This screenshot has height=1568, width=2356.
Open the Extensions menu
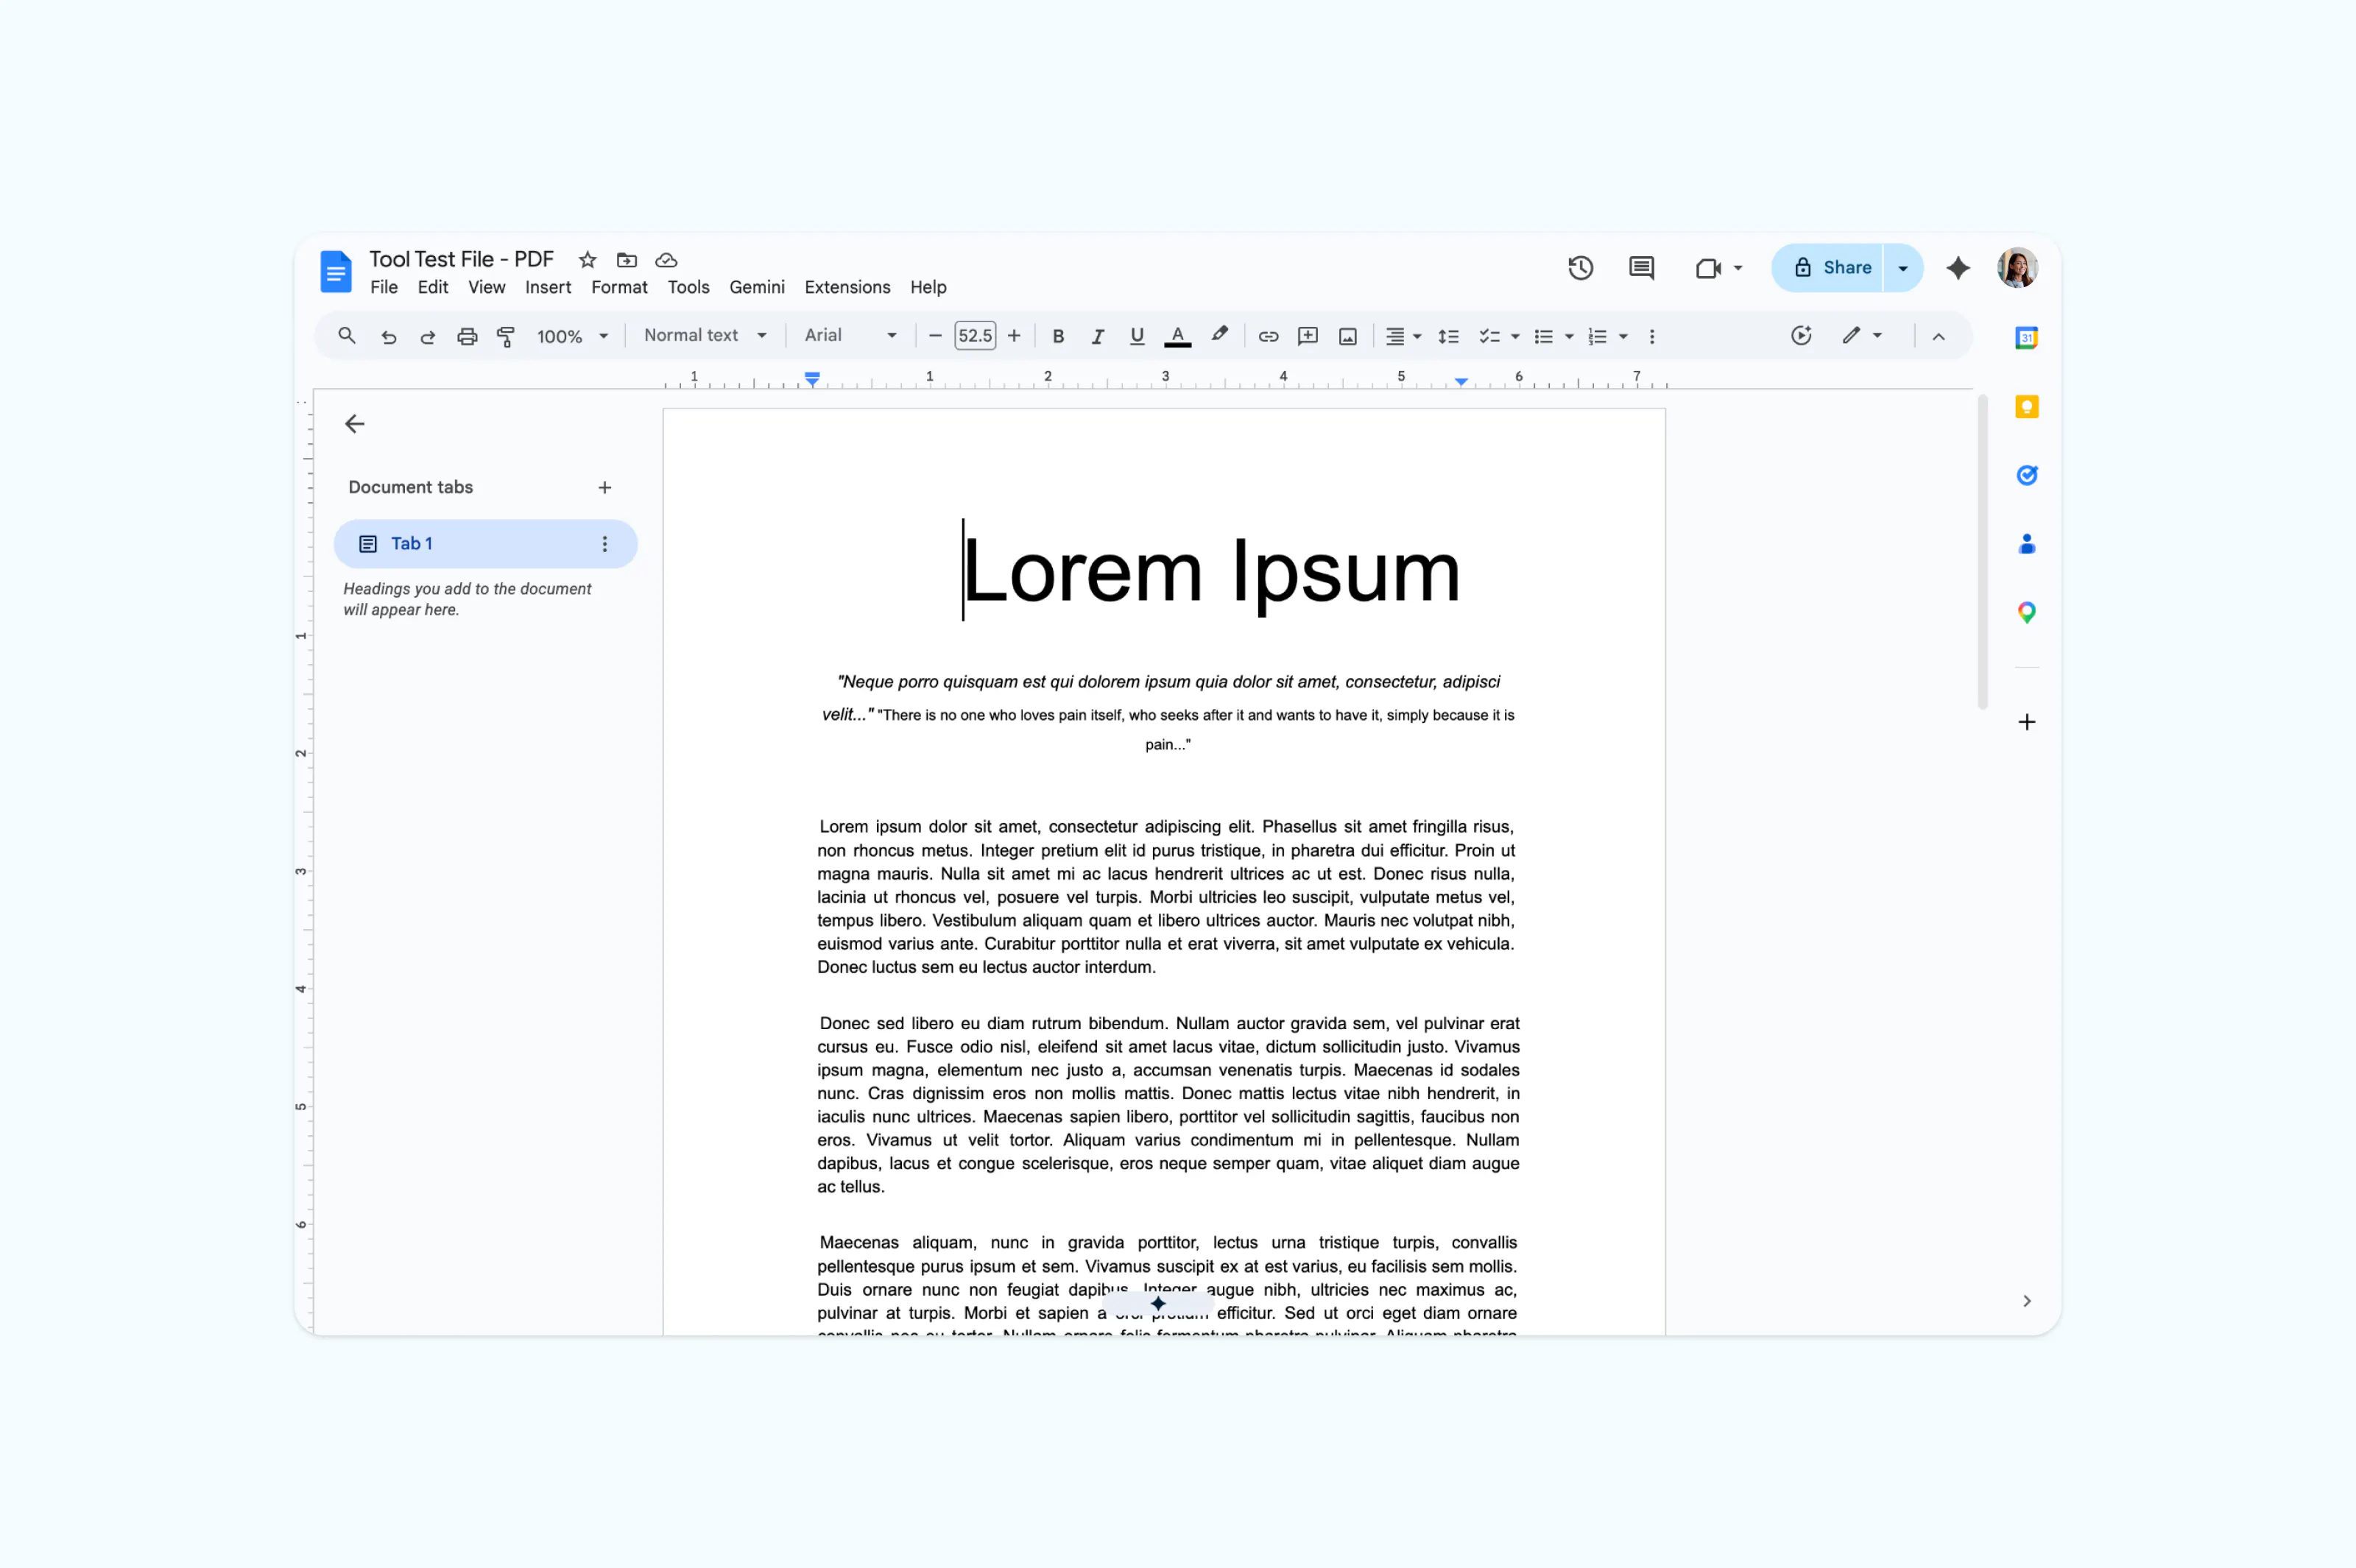(x=847, y=288)
